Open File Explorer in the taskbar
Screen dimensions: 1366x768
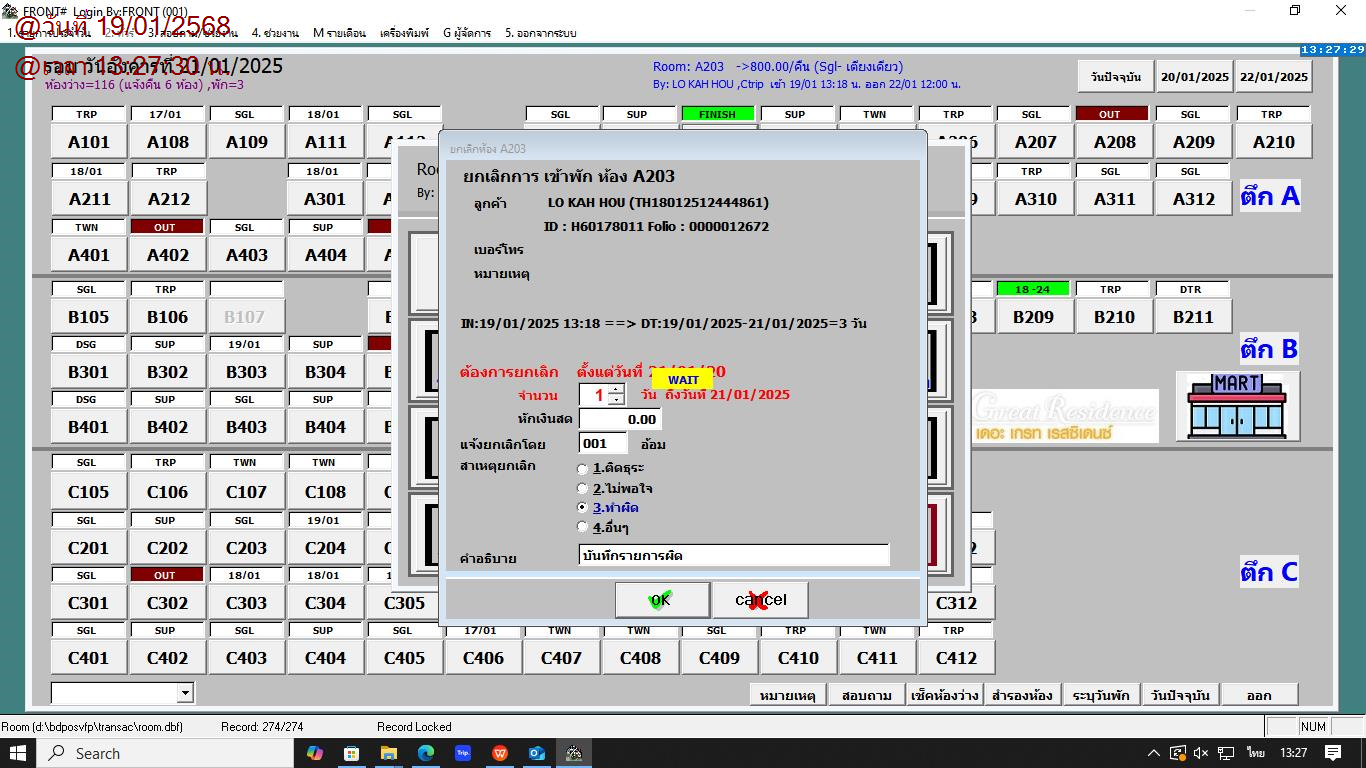point(389,753)
